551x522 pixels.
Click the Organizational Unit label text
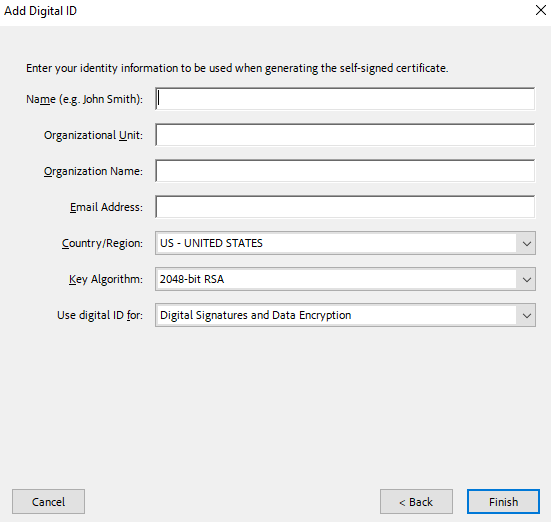[x=93, y=135]
